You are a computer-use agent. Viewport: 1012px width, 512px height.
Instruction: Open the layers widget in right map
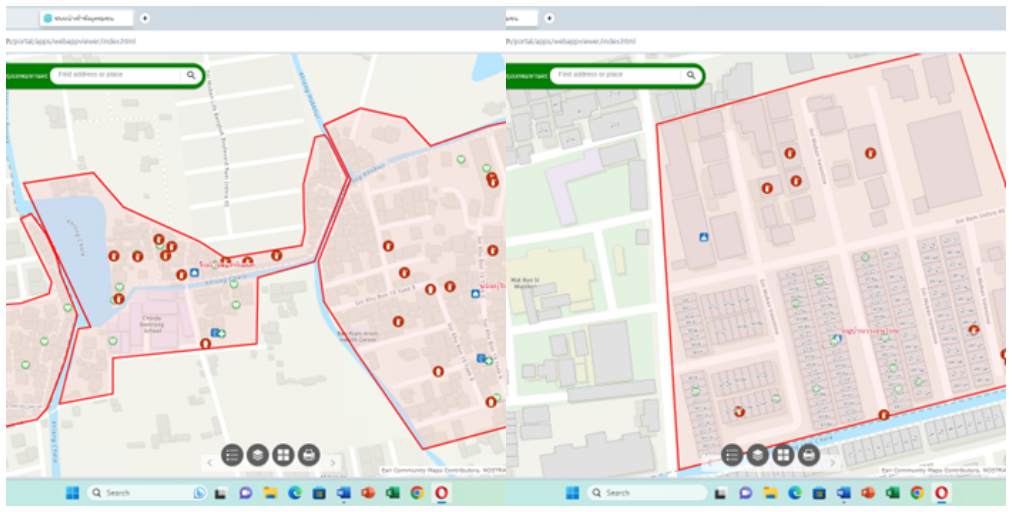[x=758, y=455]
